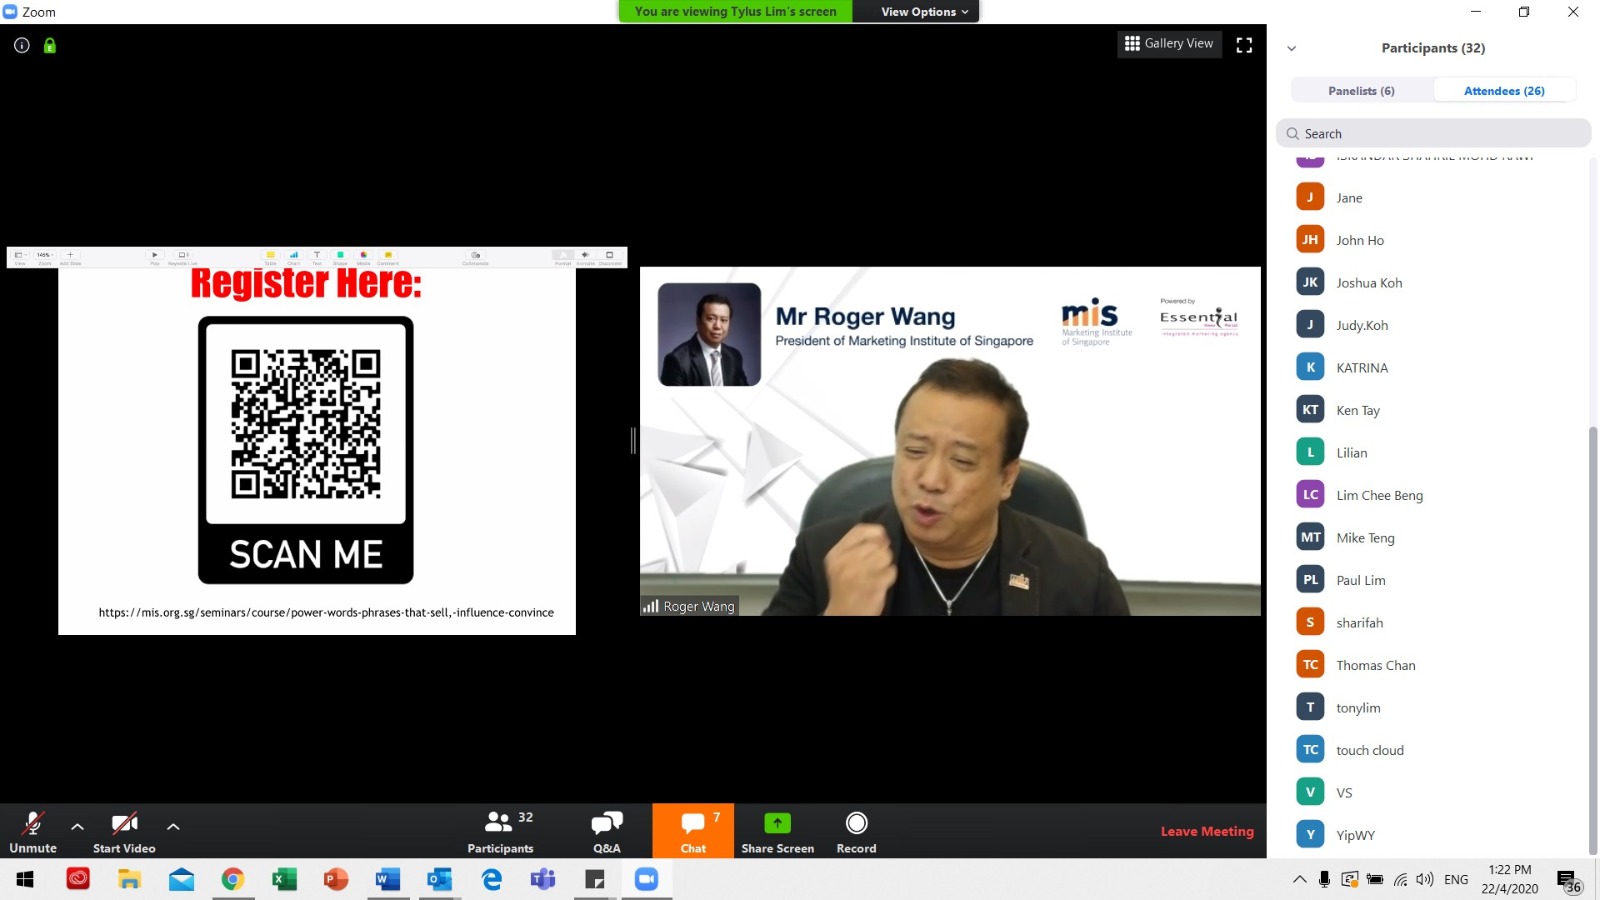Open the Q&A icon

click(606, 822)
